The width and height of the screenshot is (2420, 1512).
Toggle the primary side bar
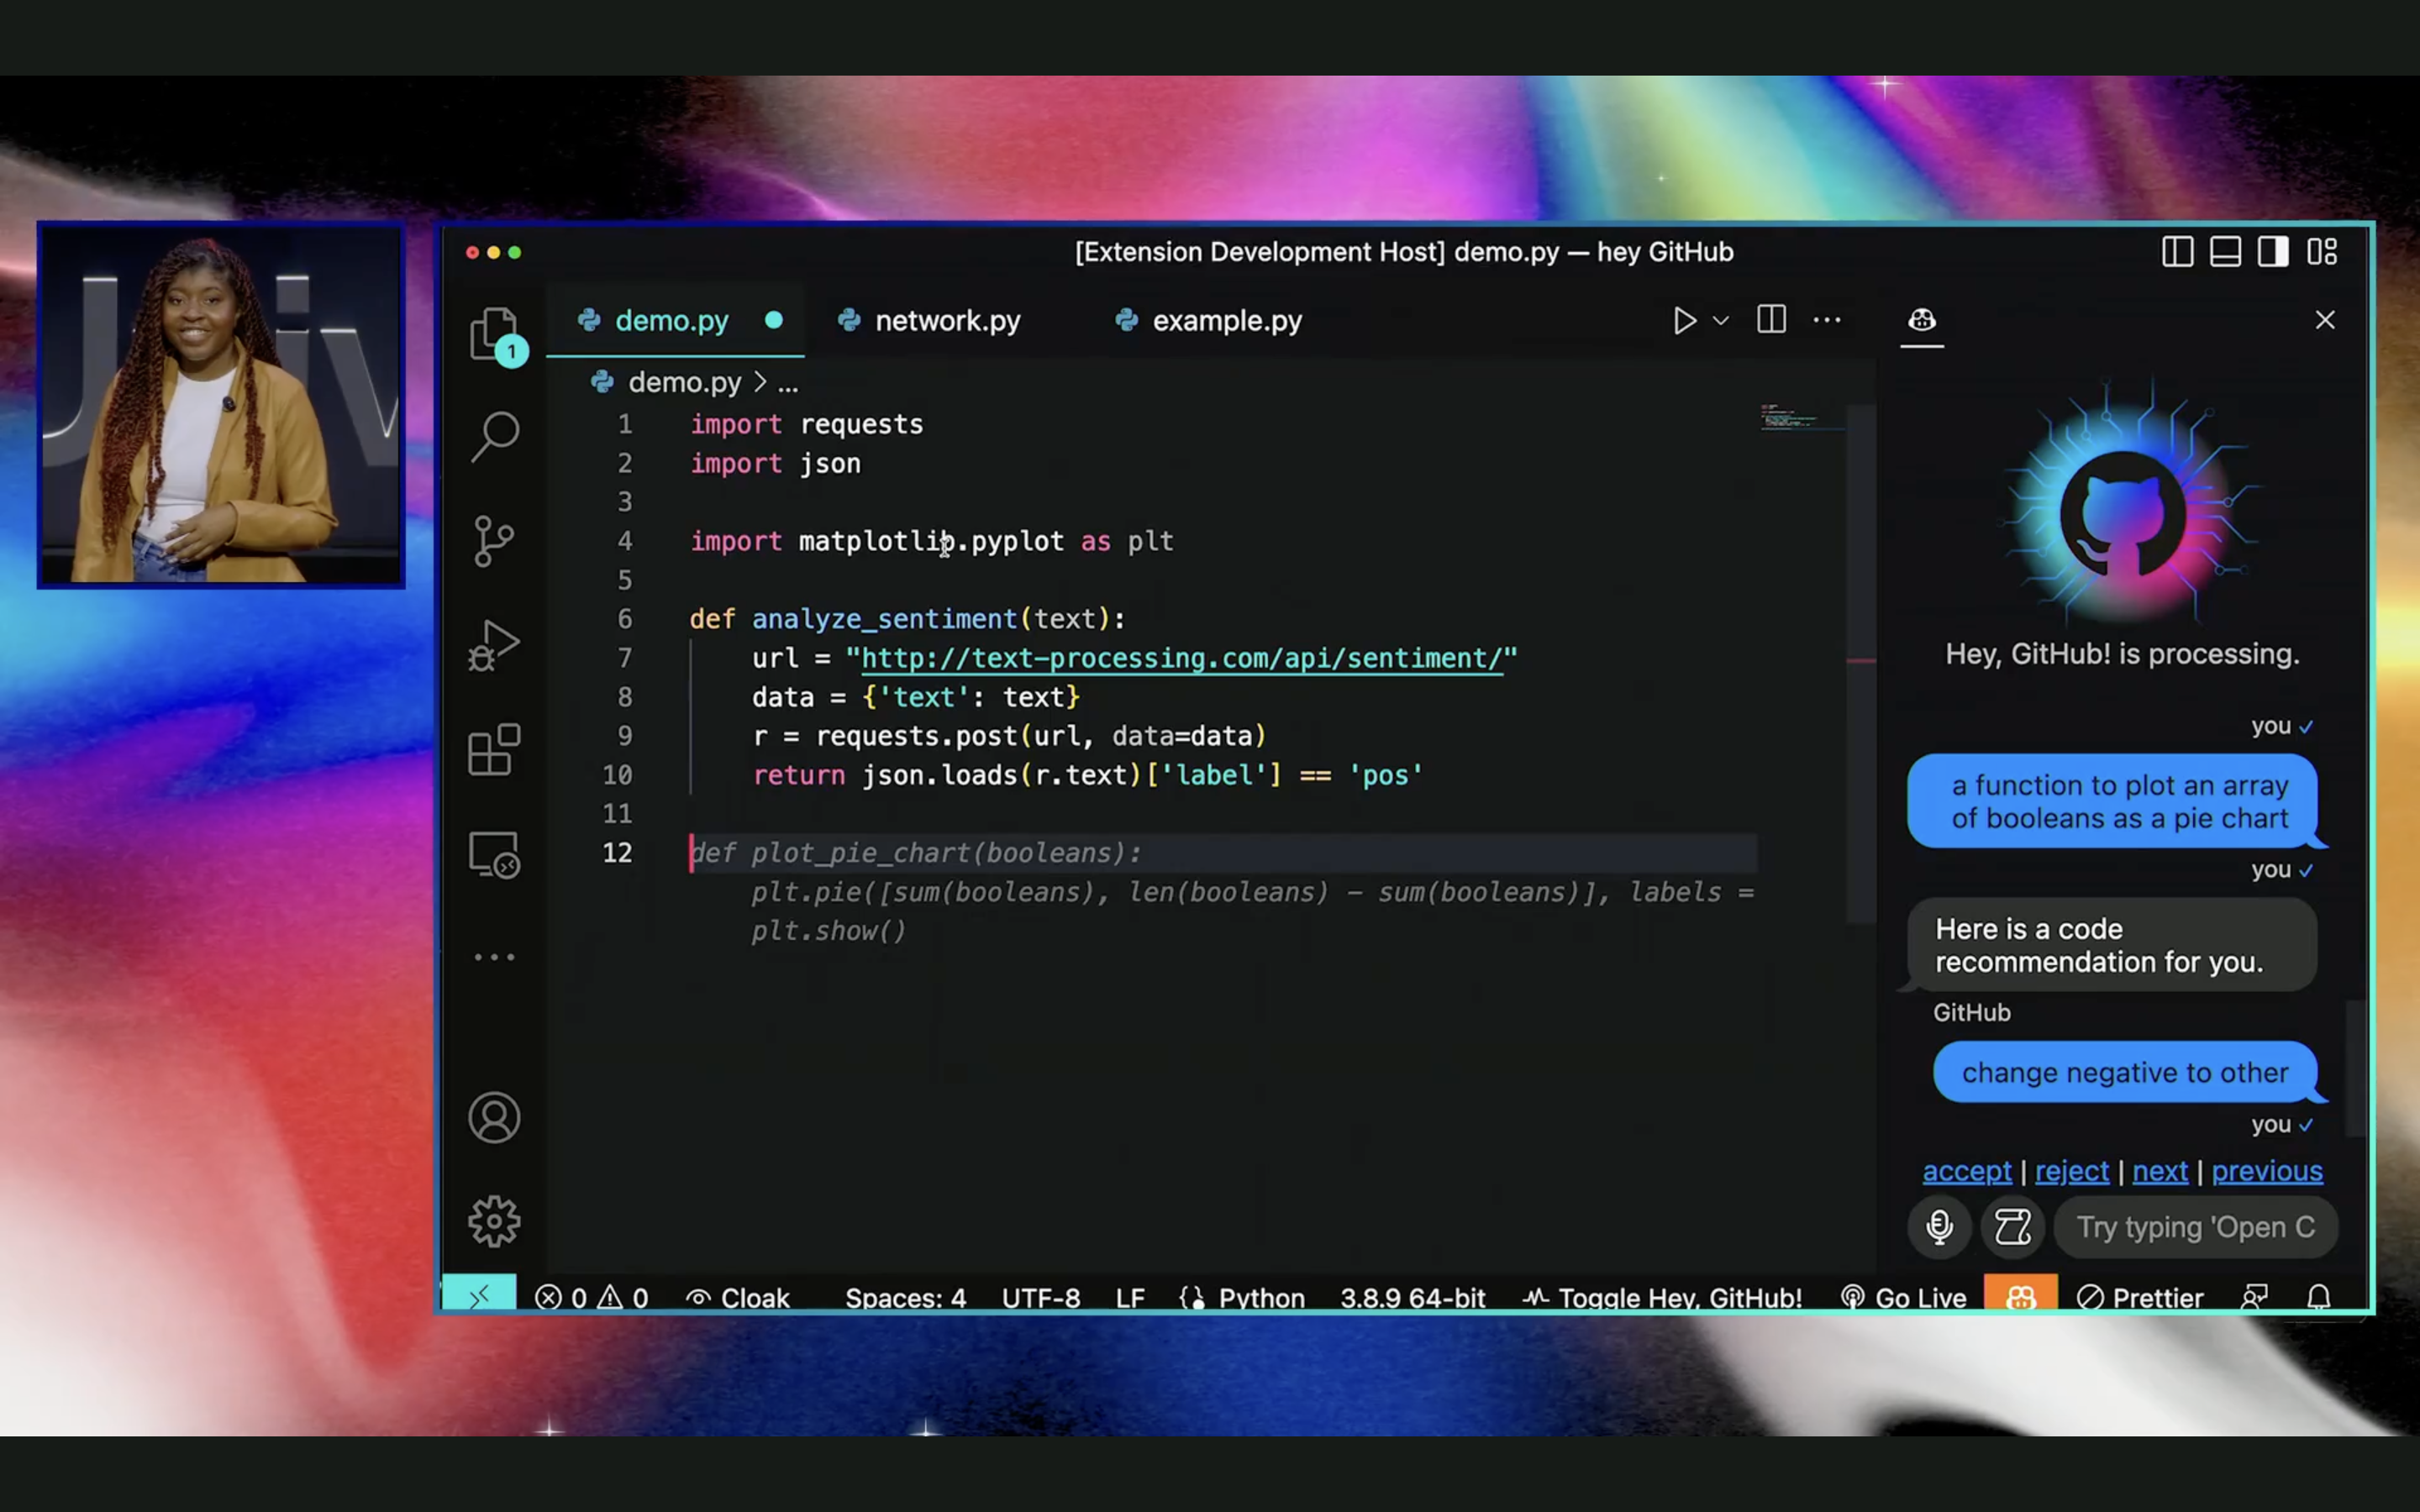2177,252
